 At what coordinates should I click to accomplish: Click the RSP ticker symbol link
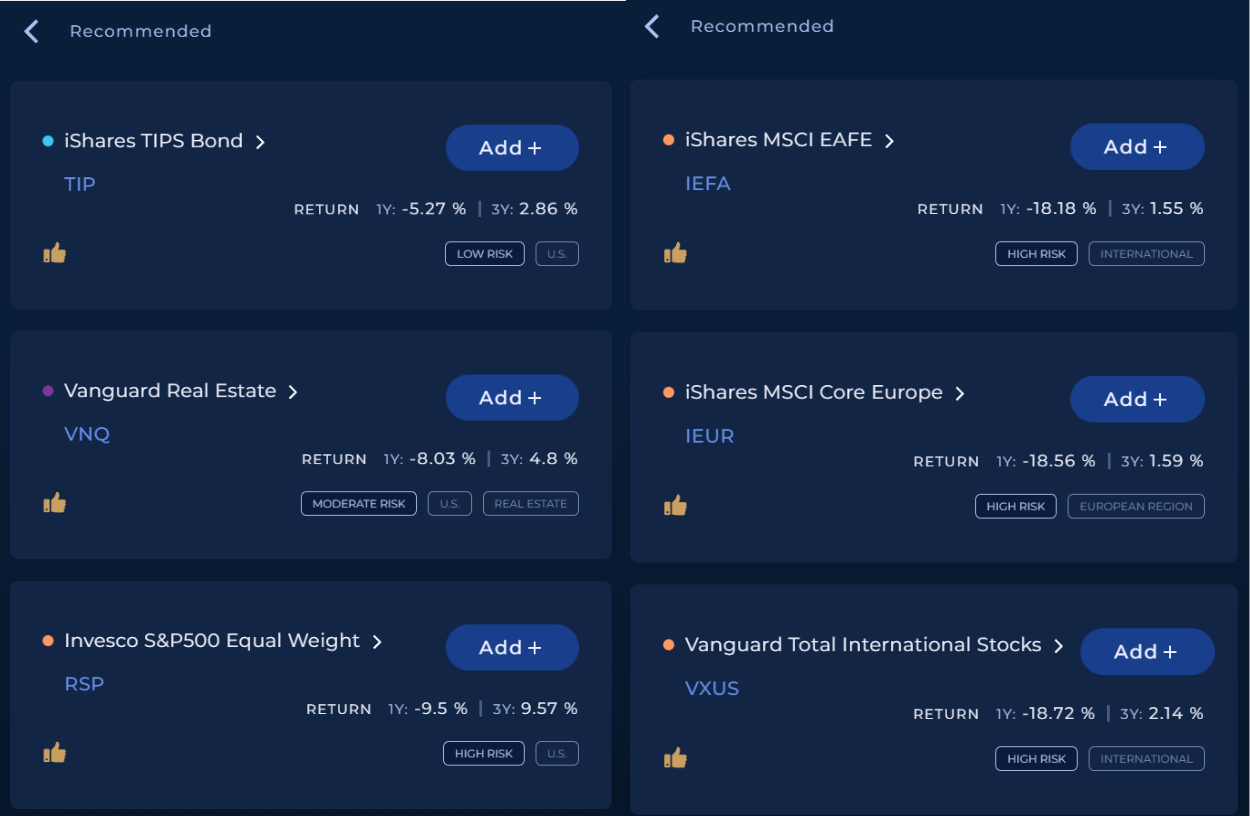[84, 684]
